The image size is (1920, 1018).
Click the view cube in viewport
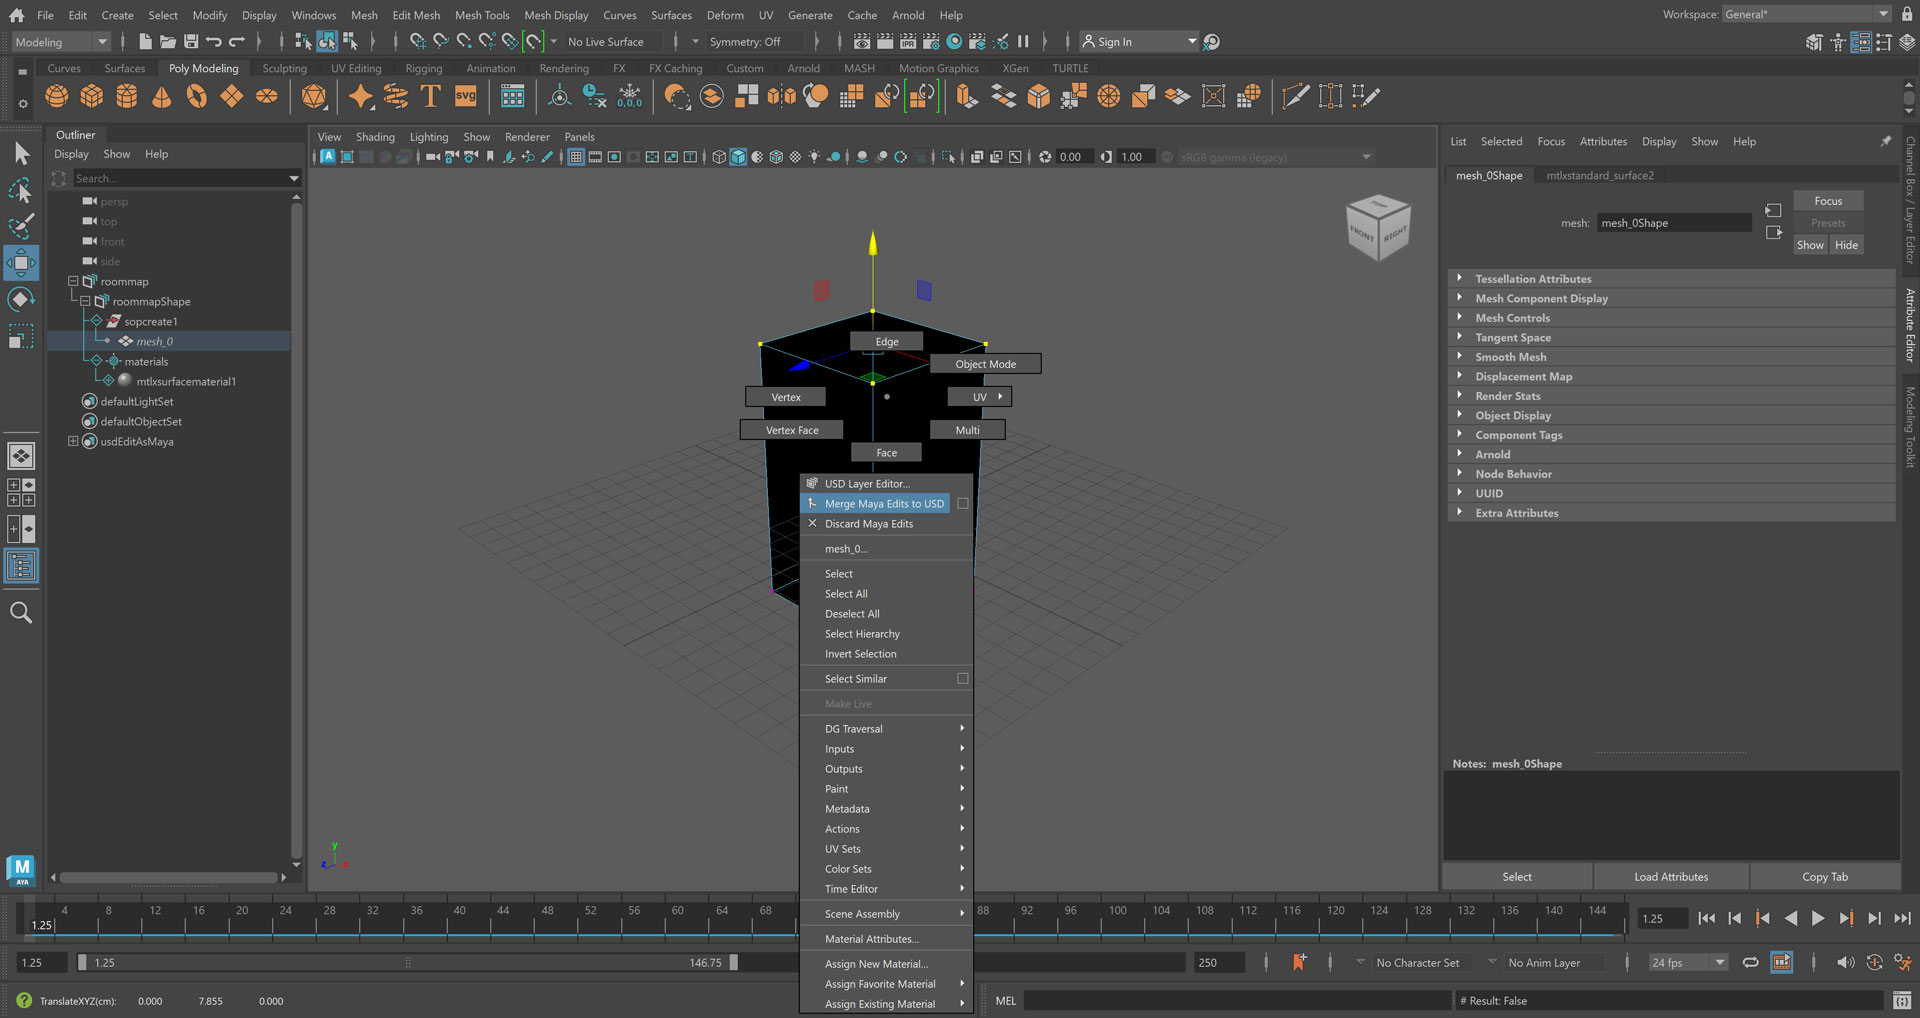click(x=1379, y=227)
